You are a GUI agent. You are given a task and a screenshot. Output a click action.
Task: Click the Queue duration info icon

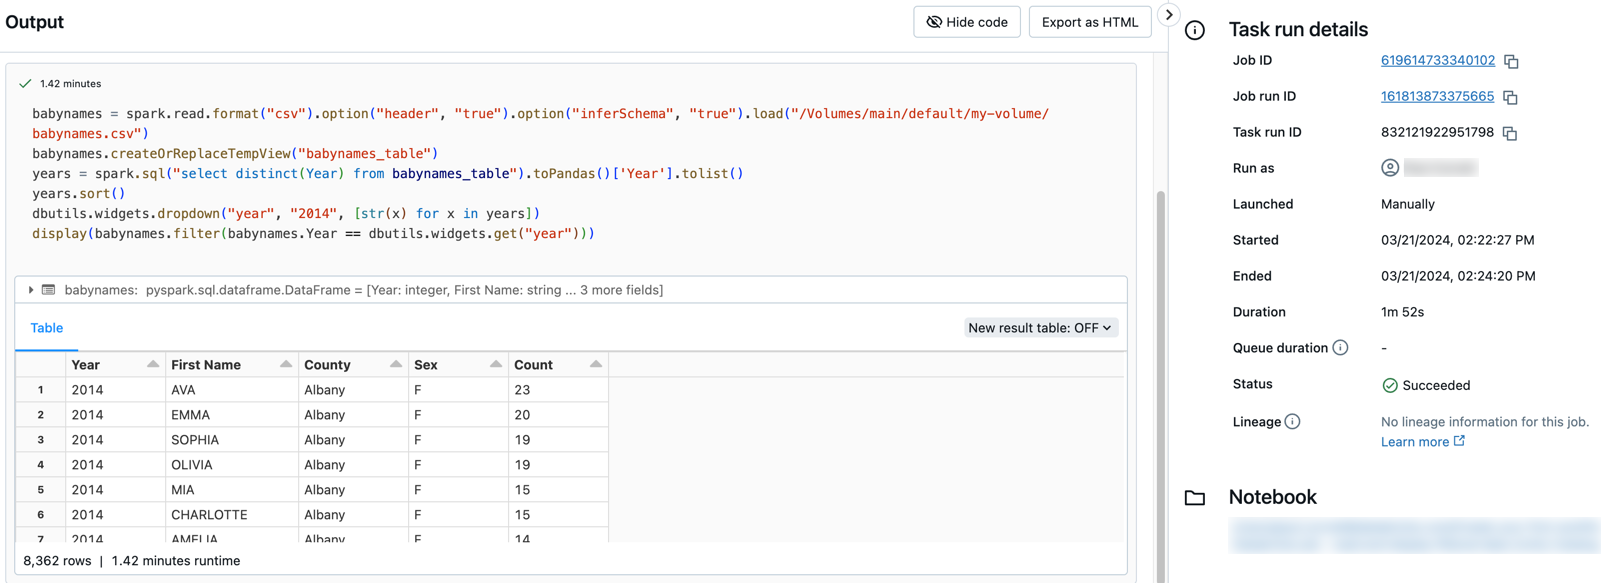pyautogui.click(x=1340, y=348)
